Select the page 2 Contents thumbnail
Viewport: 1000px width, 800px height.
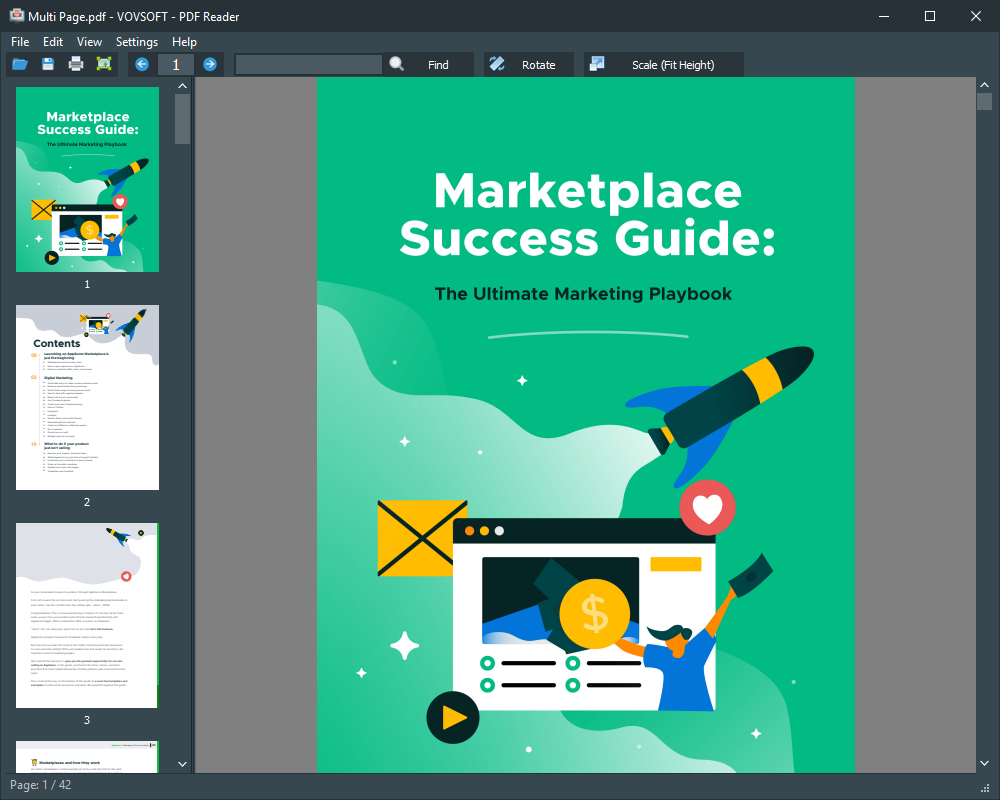pos(87,397)
